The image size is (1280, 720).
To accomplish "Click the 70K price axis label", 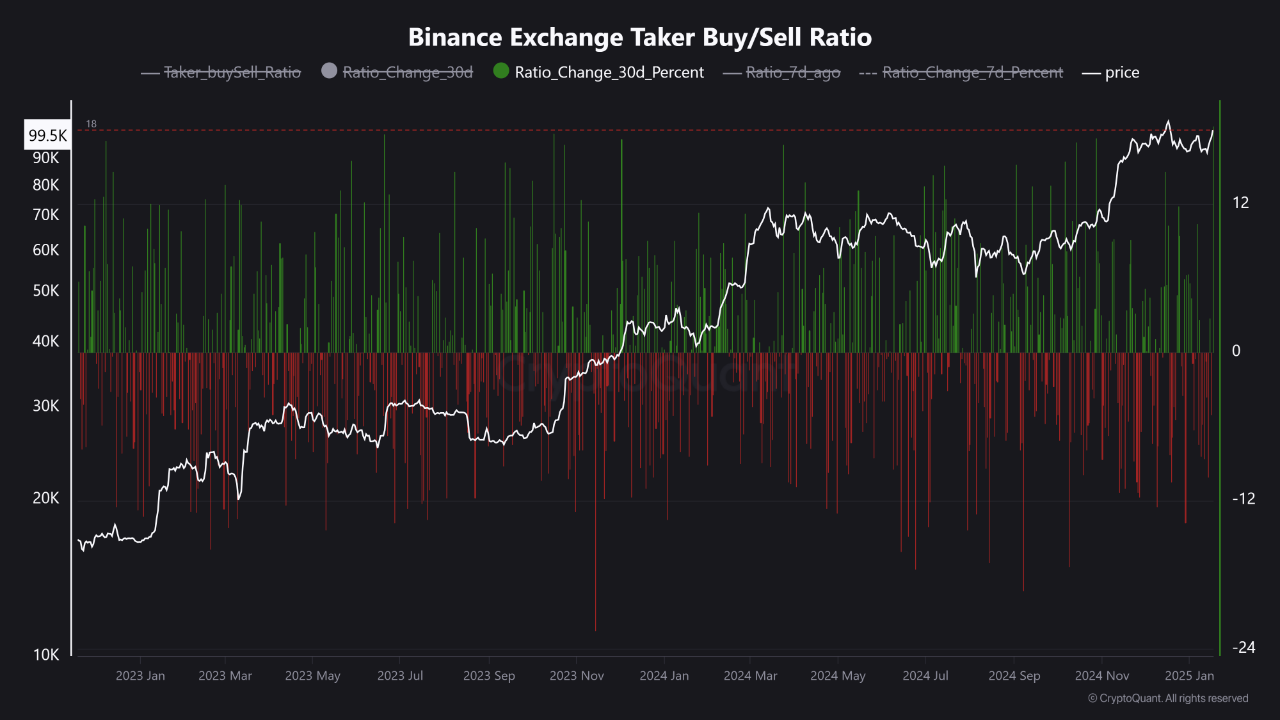I will coord(46,215).
